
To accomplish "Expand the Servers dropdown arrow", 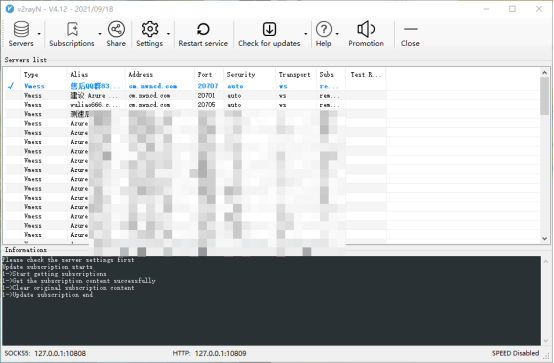I will point(39,34).
